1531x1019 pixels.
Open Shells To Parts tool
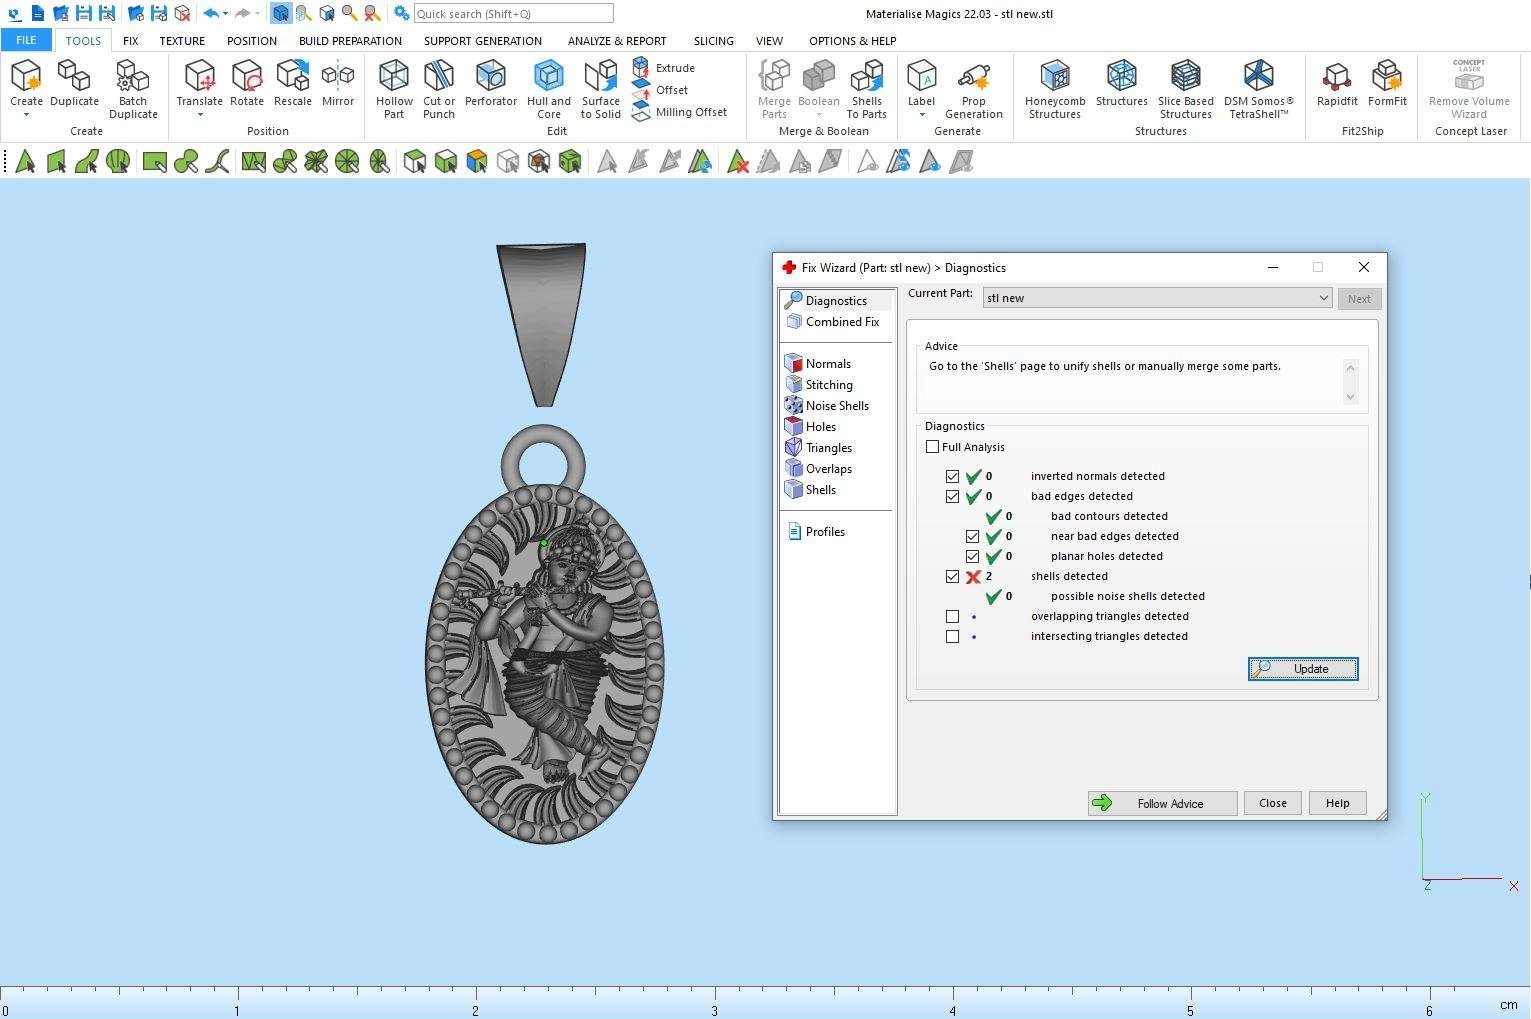point(866,88)
